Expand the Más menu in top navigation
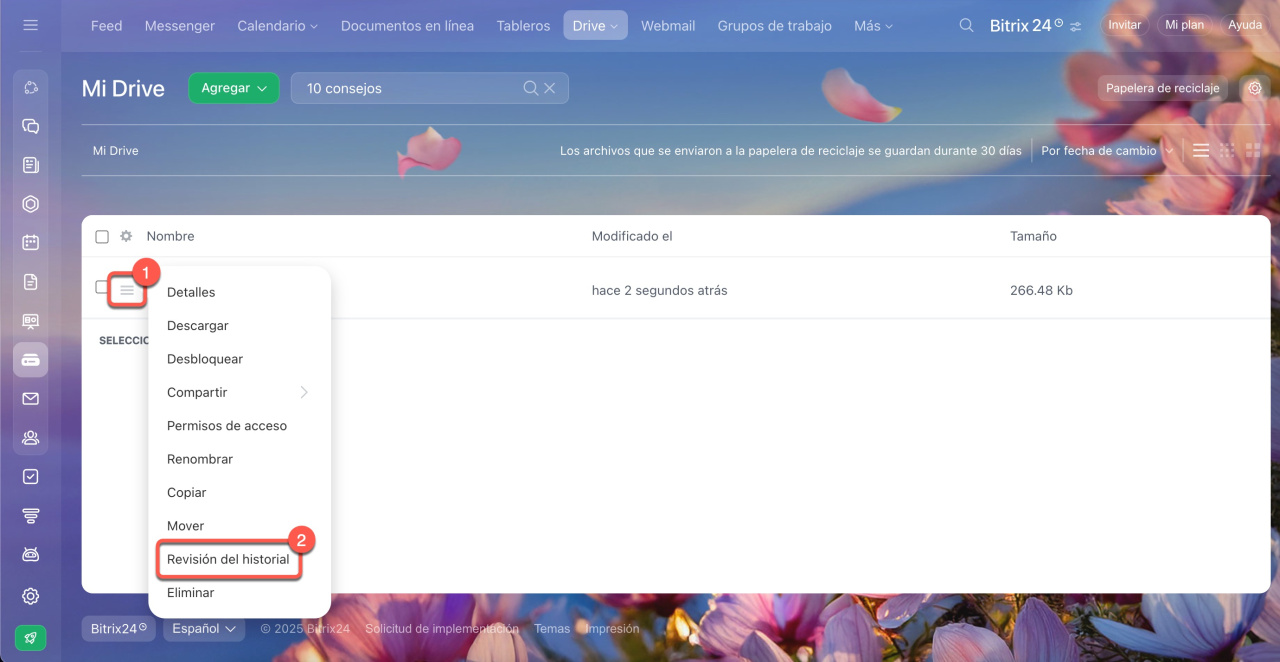The image size is (1280, 662). (873, 26)
